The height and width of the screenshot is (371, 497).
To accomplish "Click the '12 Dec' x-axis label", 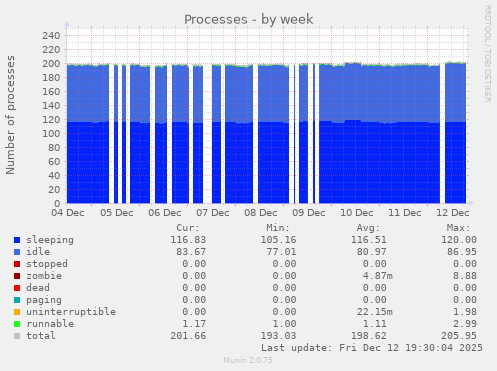I will [453, 213].
